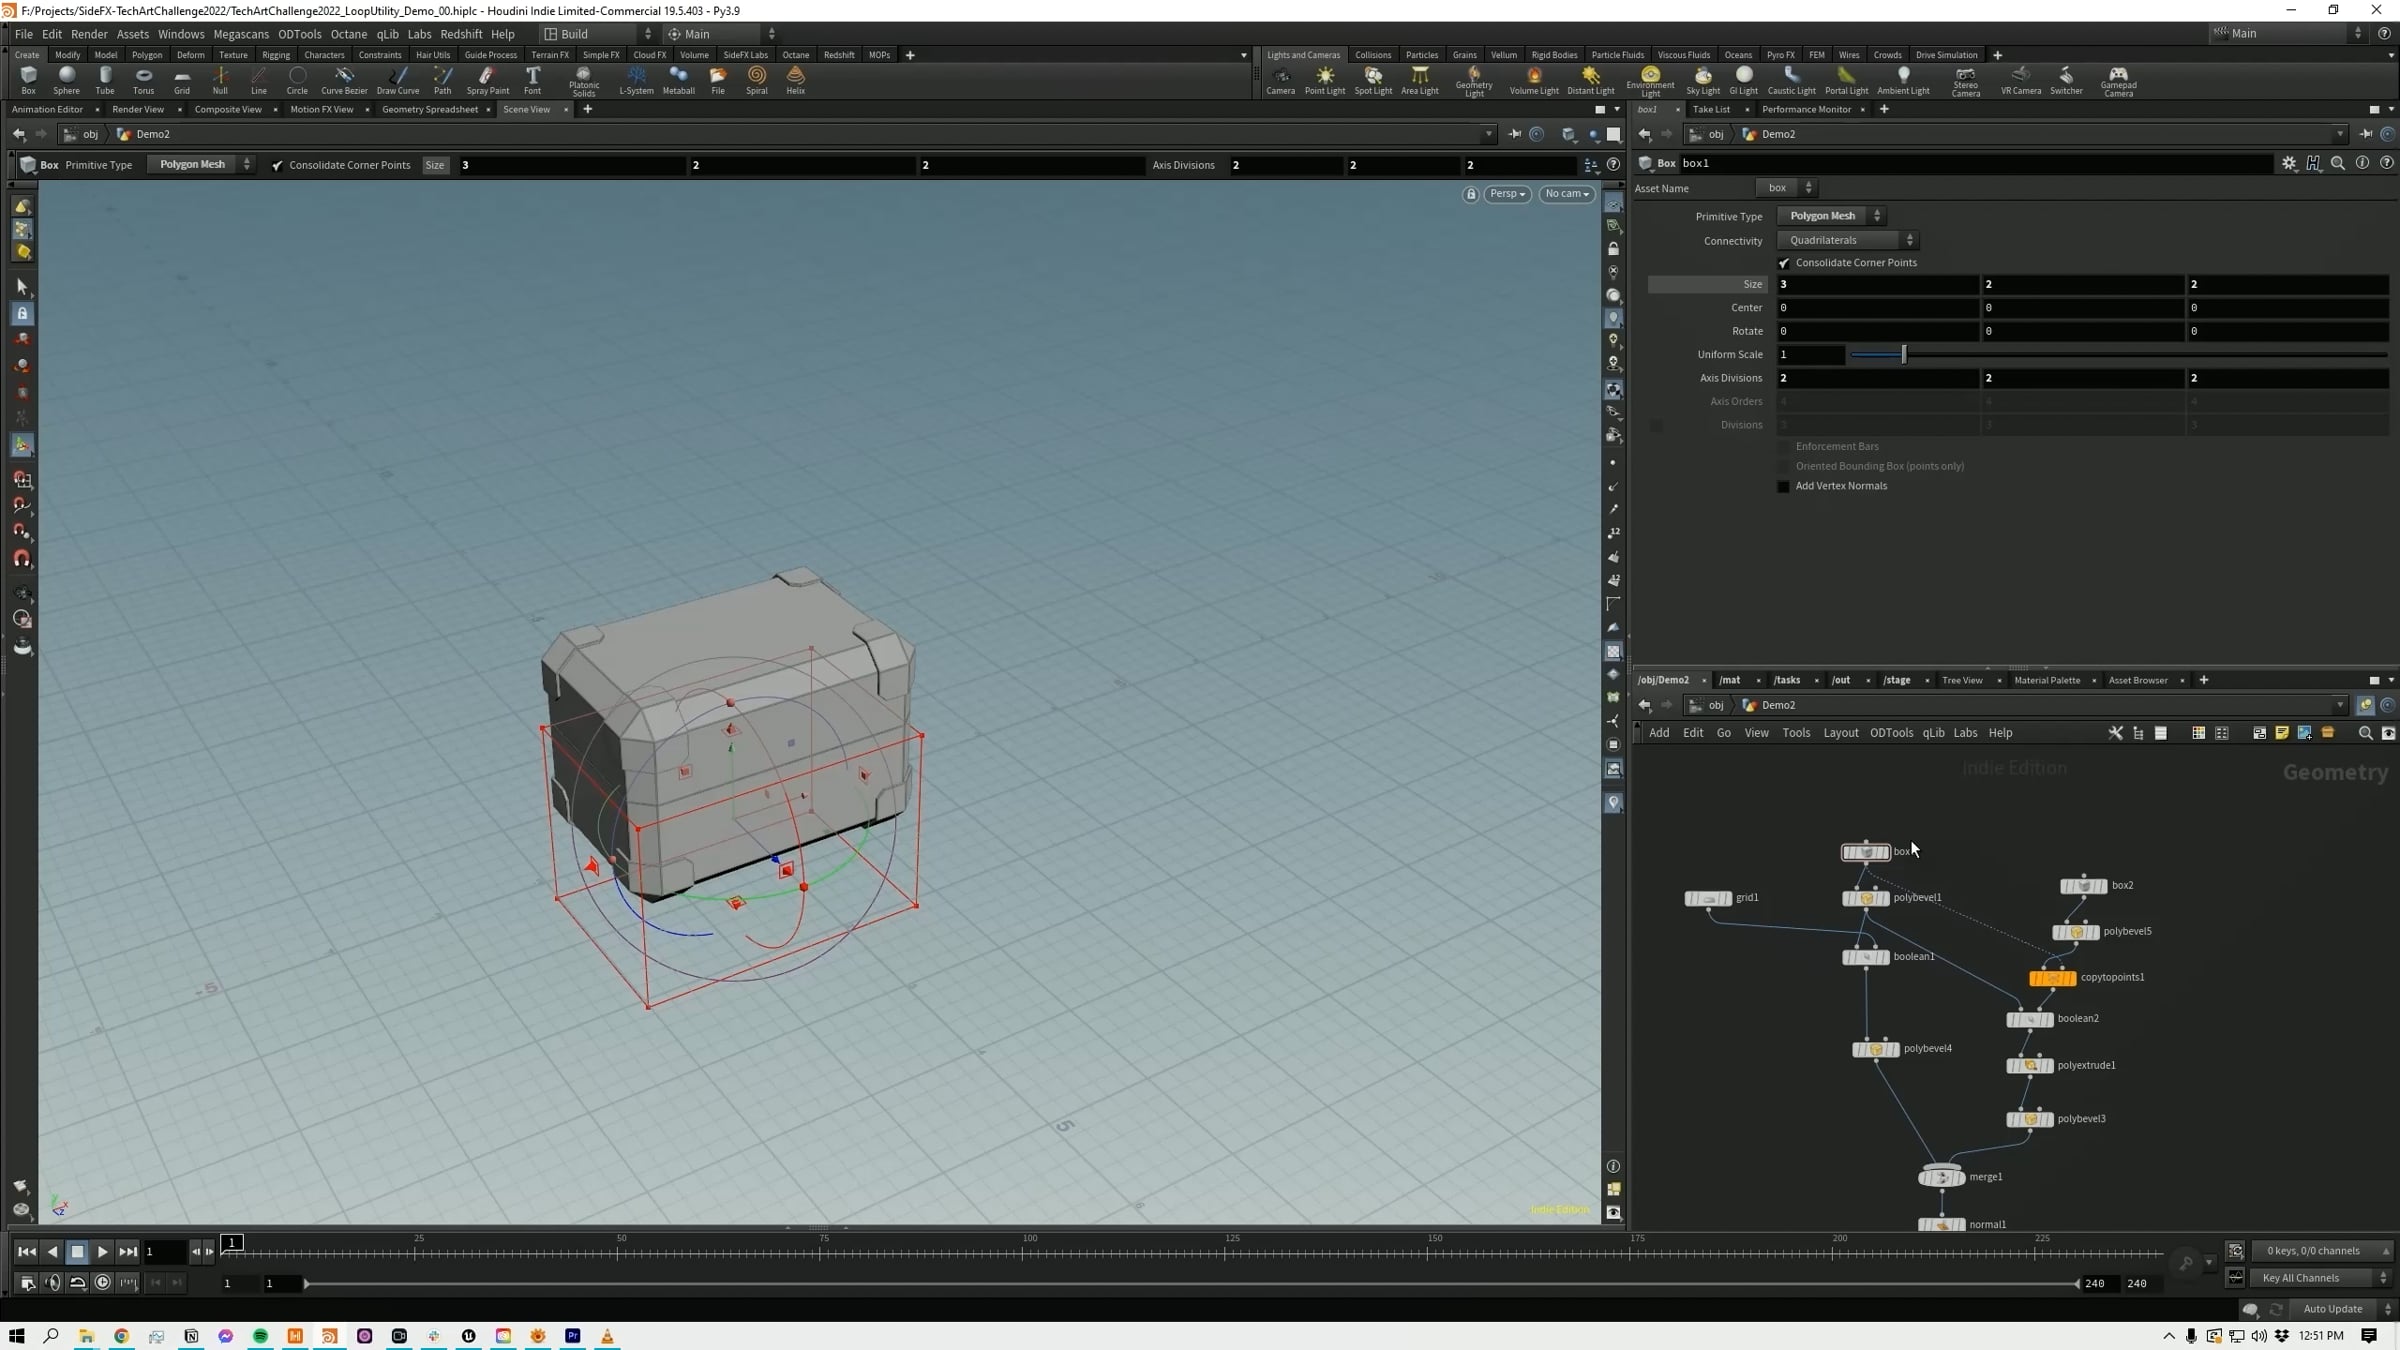Switch to Geometry Spreadsheet tab
This screenshot has height=1350, width=2400.
pos(430,109)
